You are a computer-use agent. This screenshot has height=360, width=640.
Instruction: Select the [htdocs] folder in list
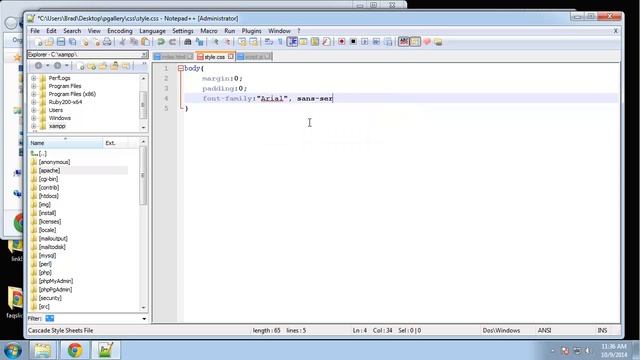pyautogui.click(x=49, y=196)
